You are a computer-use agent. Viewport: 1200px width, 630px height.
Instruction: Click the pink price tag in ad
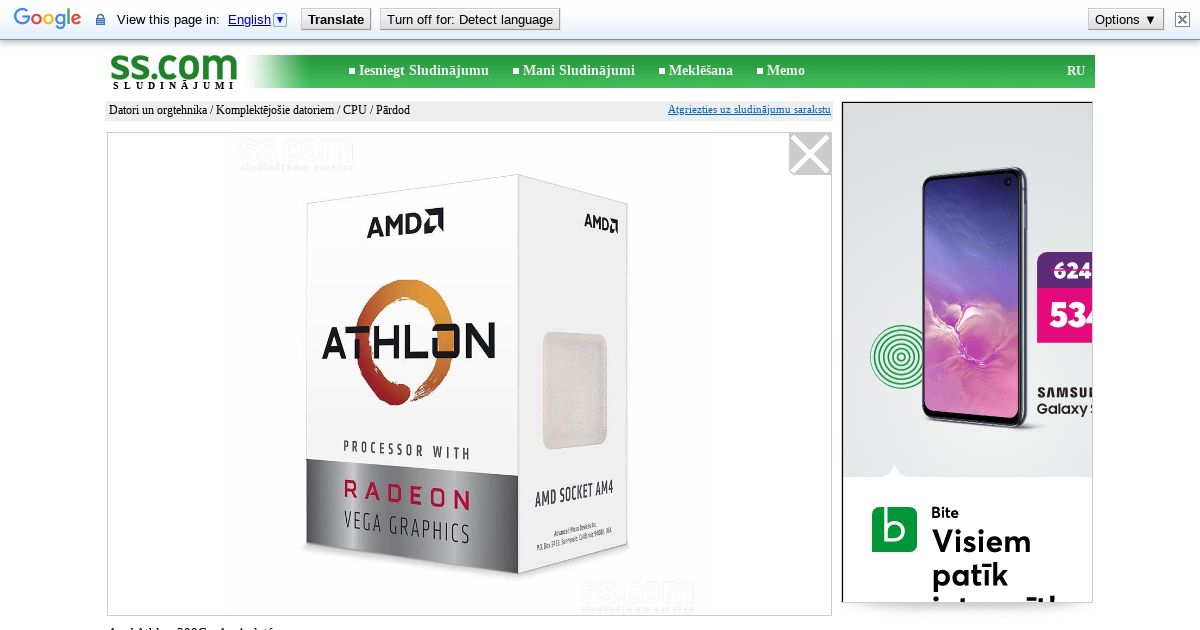click(1064, 314)
